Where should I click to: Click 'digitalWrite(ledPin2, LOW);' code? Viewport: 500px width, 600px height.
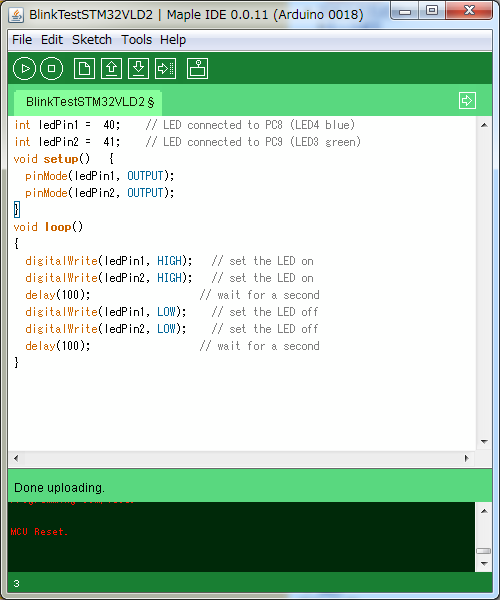point(106,329)
